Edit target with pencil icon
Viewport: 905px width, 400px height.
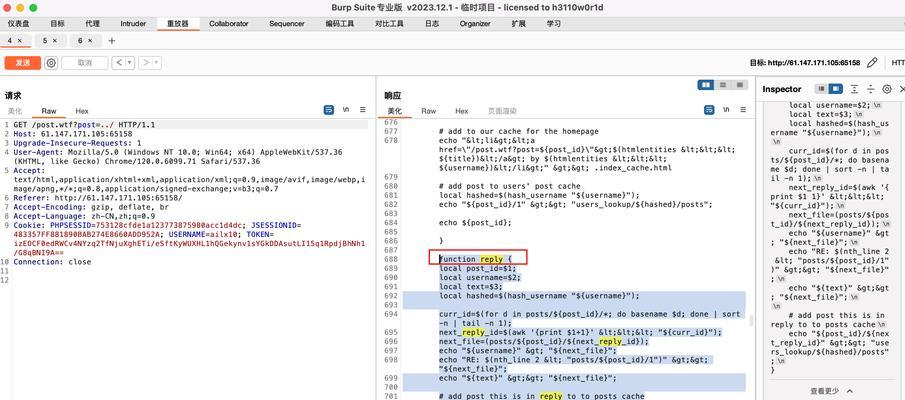tap(872, 62)
